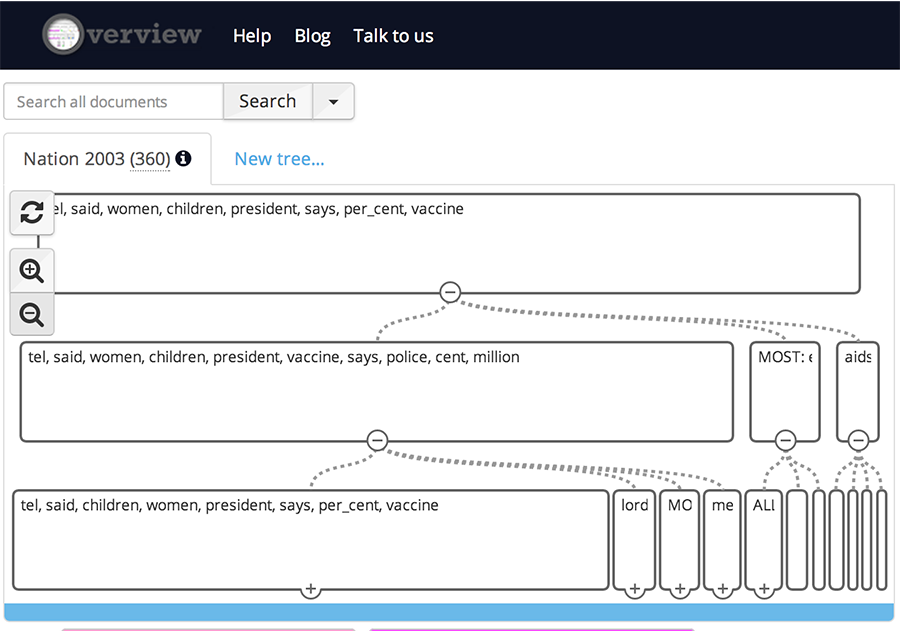Collapse the 'aids' node
Viewport: 900px width, 631px height.
[858, 440]
